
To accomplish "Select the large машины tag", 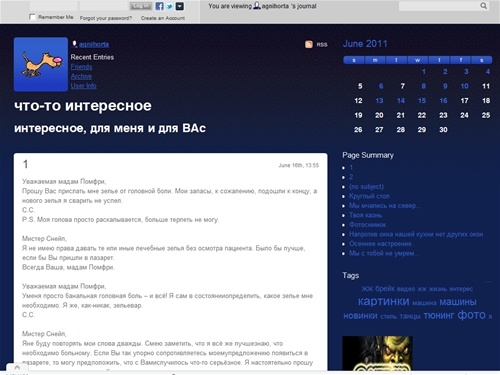I will pyautogui.click(x=458, y=302).
